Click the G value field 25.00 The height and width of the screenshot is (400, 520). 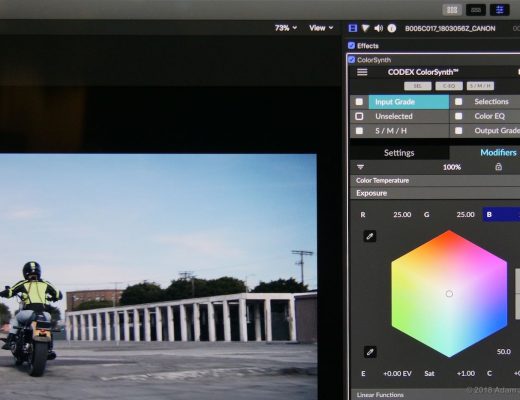click(465, 214)
